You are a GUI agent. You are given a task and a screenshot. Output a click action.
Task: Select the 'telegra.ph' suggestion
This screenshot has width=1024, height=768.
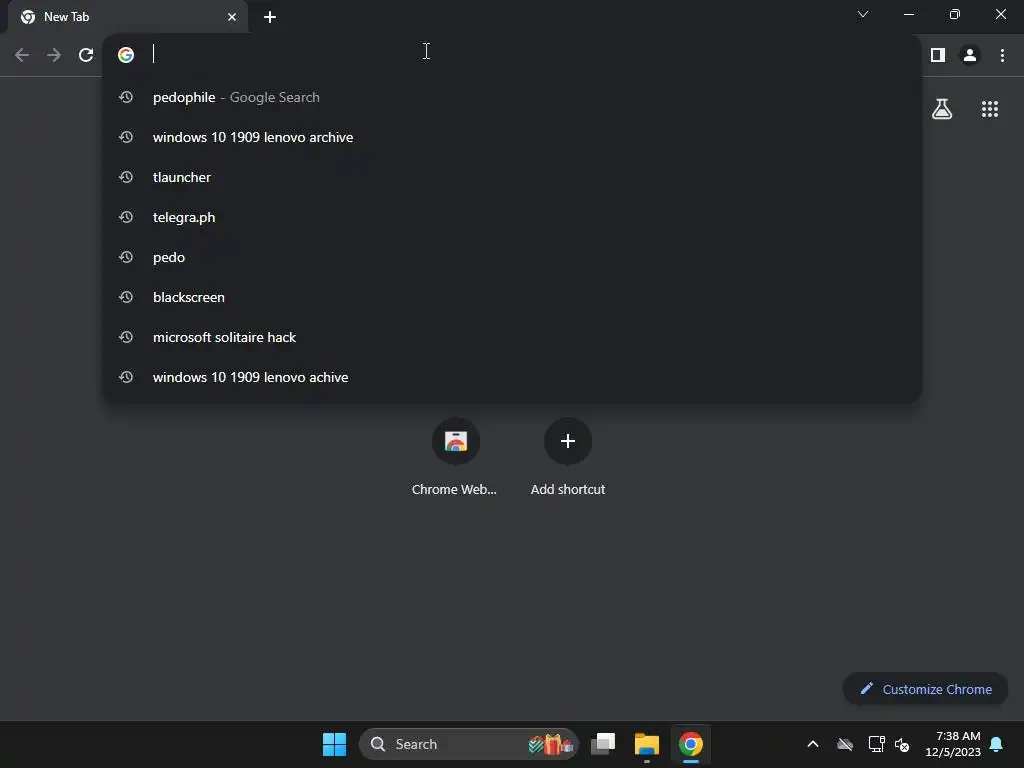coord(513,217)
